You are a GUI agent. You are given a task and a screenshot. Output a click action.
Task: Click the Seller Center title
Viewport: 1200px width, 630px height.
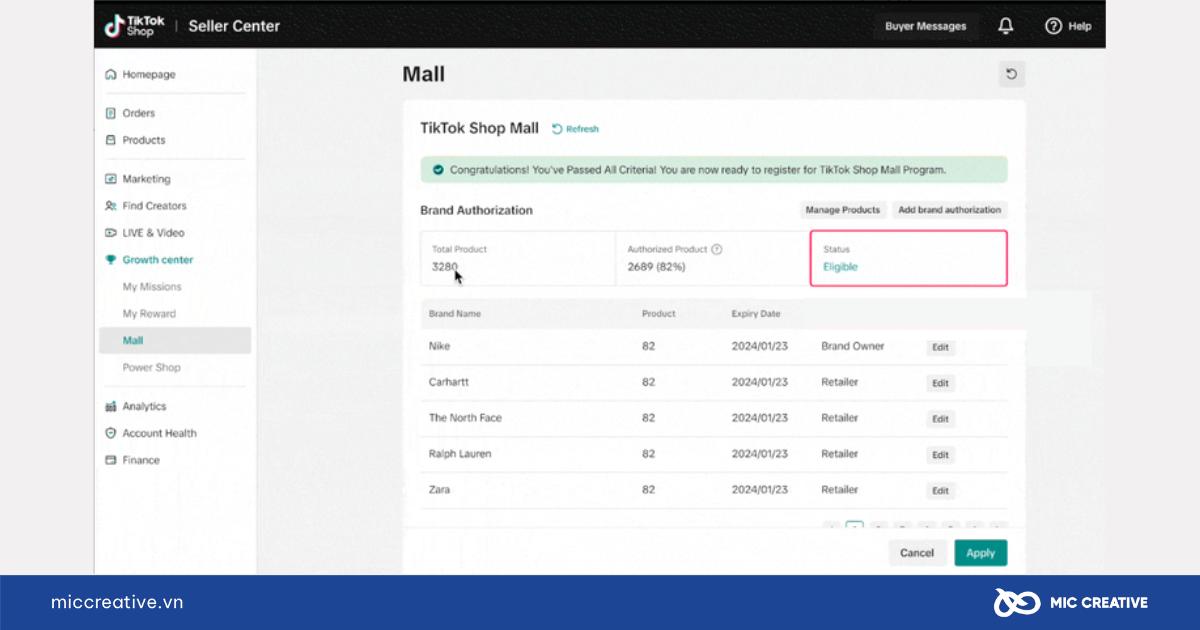pyautogui.click(x=234, y=26)
